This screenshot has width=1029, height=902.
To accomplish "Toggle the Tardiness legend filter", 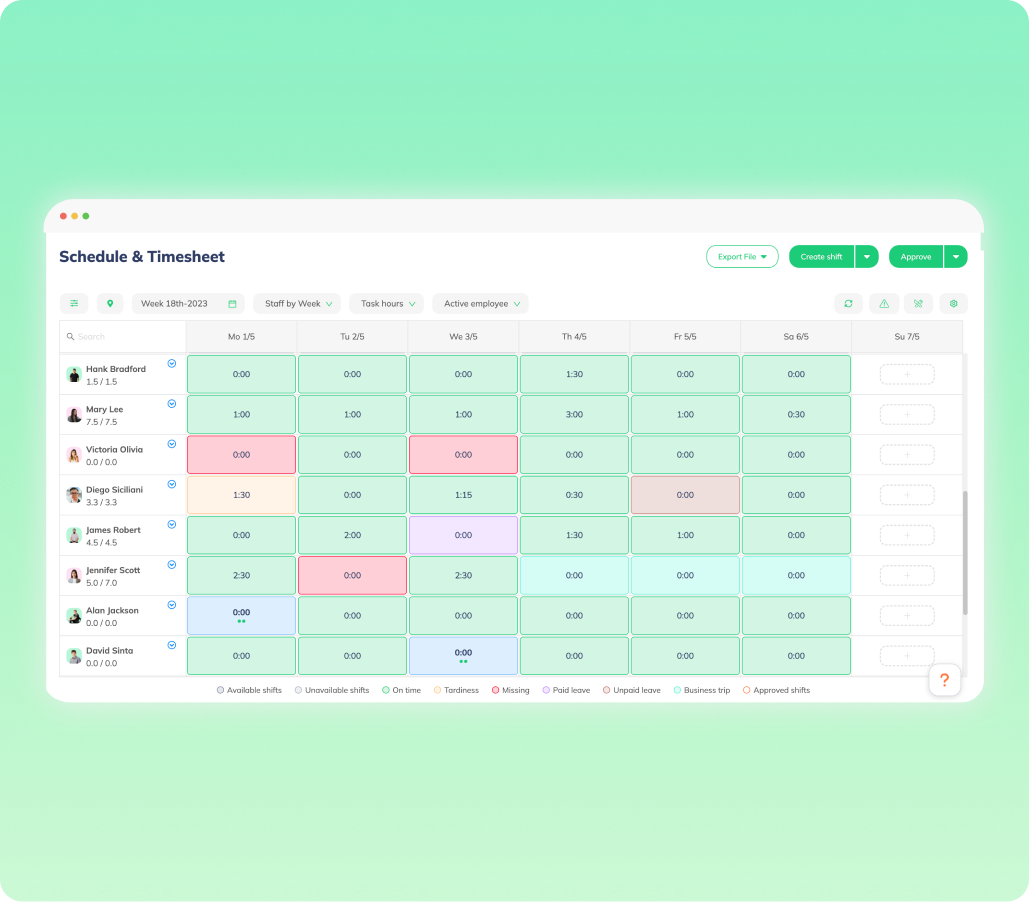I will coord(457,690).
